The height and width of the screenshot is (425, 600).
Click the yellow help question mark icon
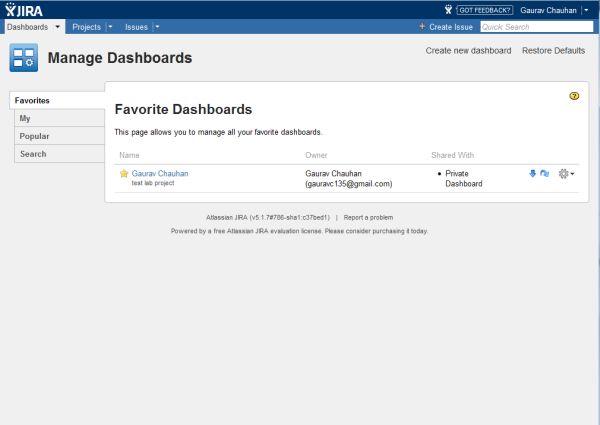pos(574,96)
